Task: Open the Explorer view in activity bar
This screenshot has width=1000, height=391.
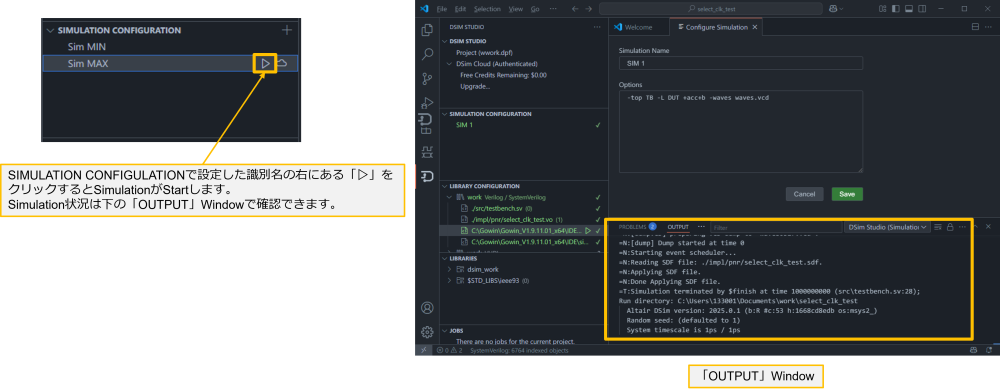Action: 428,29
